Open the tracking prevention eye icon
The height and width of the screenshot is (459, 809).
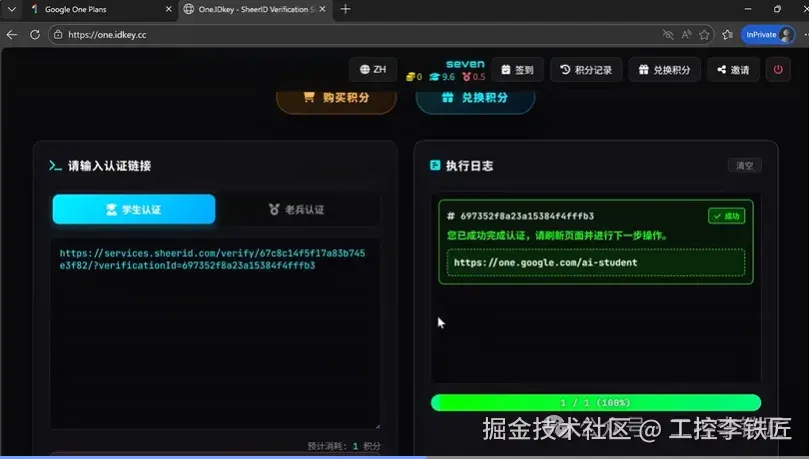tap(668, 35)
